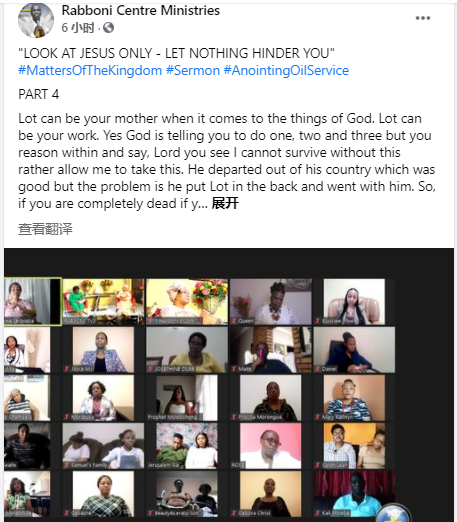457x522 pixels.
Task: Open the #MattersOfTheKingdom hashtag
Action: (90, 70)
